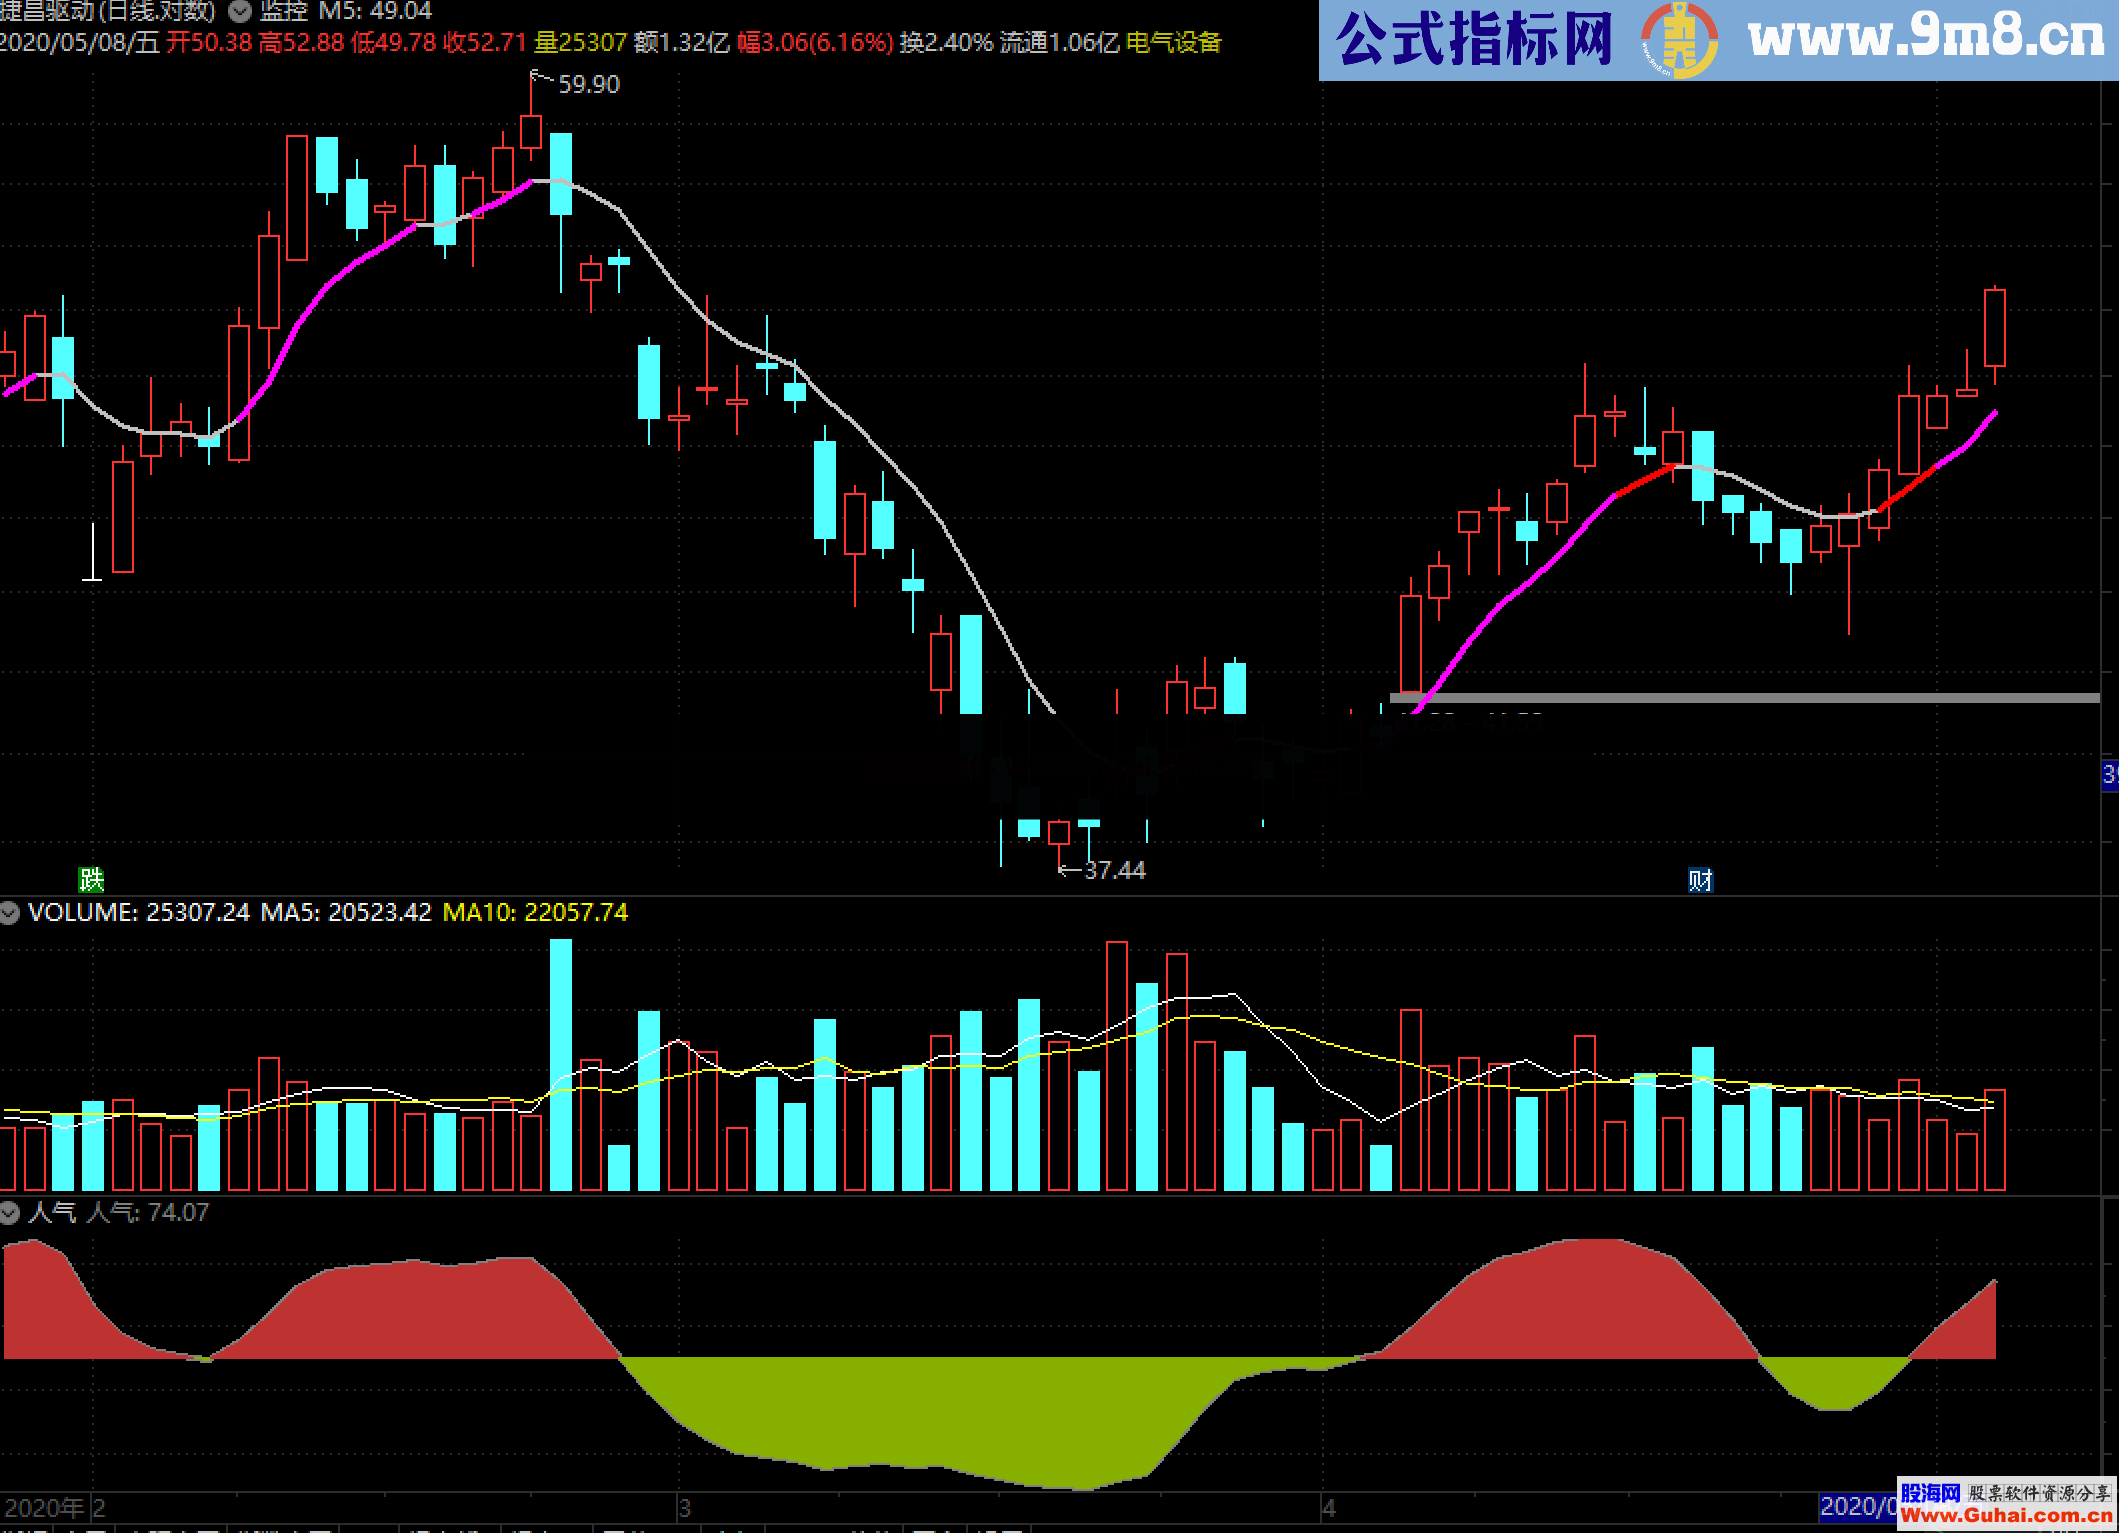2119x1533 pixels.
Task: Open the 监控 indicator dropdown arrow
Action: point(240,12)
